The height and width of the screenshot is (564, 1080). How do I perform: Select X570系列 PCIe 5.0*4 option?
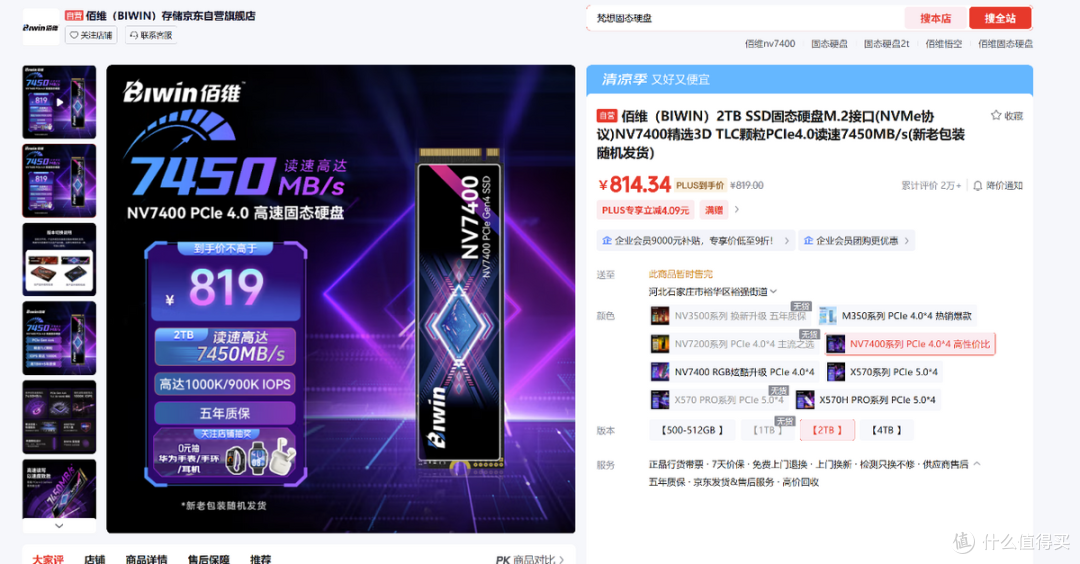click(x=884, y=372)
